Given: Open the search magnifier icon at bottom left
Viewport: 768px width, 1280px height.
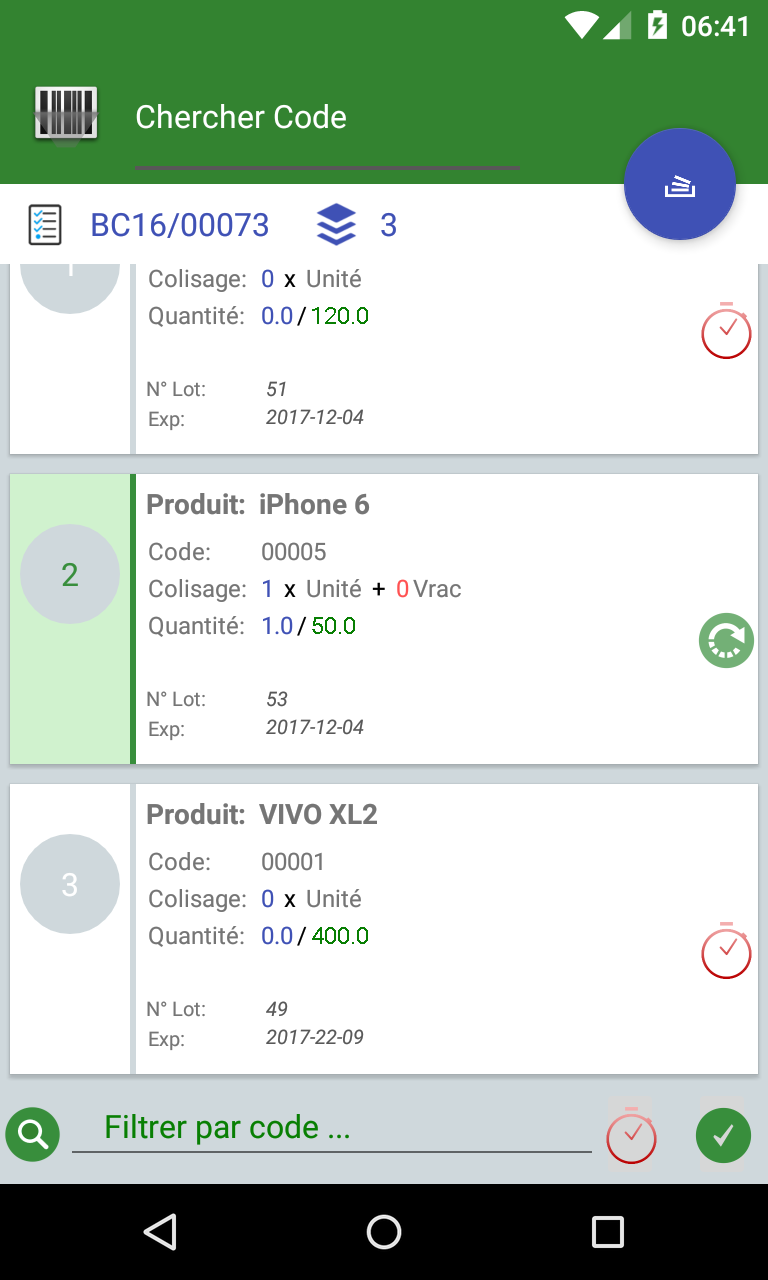Looking at the screenshot, I should point(32,1134).
